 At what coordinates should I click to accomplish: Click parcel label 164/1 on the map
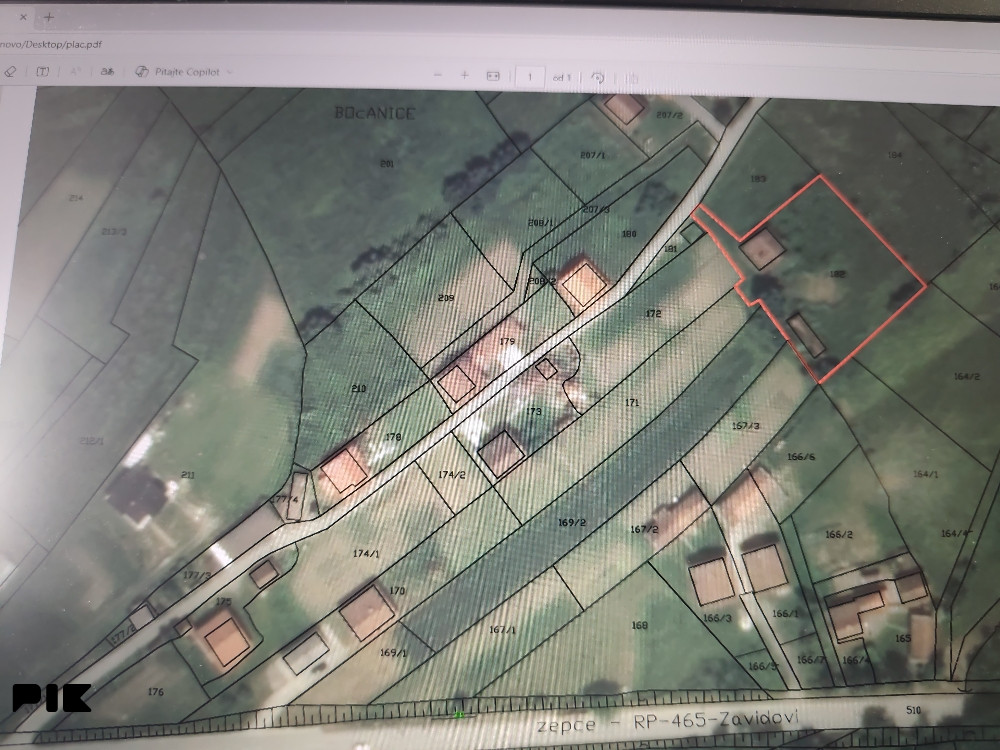[925, 474]
